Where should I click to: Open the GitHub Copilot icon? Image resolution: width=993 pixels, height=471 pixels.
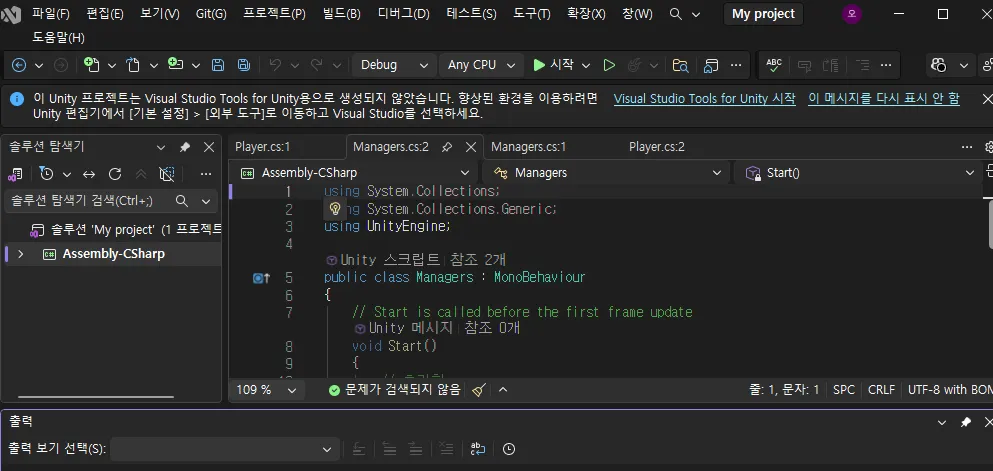[939, 65]
